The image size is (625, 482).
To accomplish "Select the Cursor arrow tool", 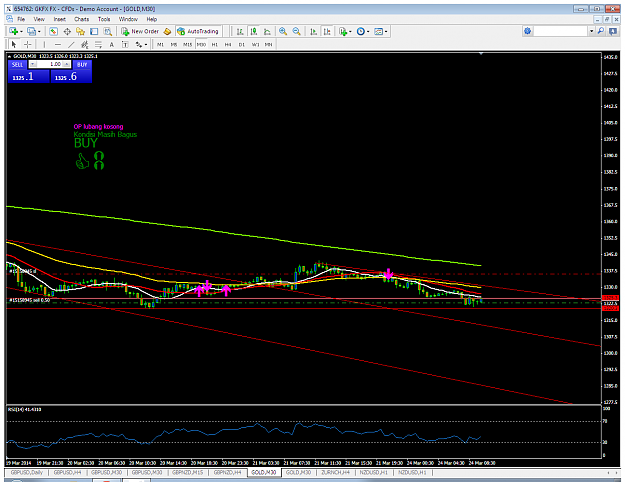I will point(14,45).
